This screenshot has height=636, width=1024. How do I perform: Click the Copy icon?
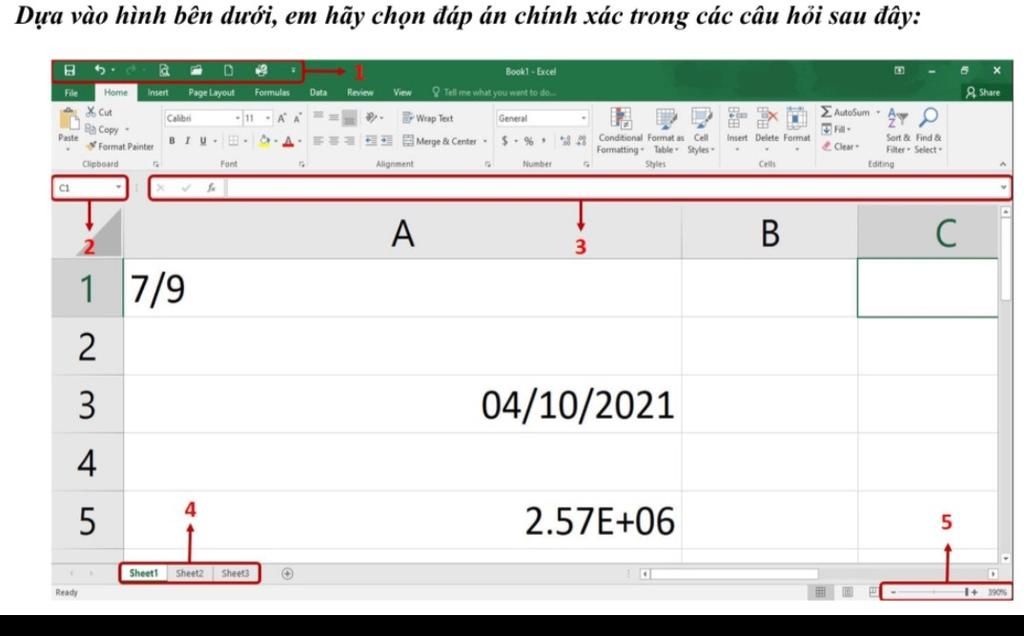click(91, 129)
